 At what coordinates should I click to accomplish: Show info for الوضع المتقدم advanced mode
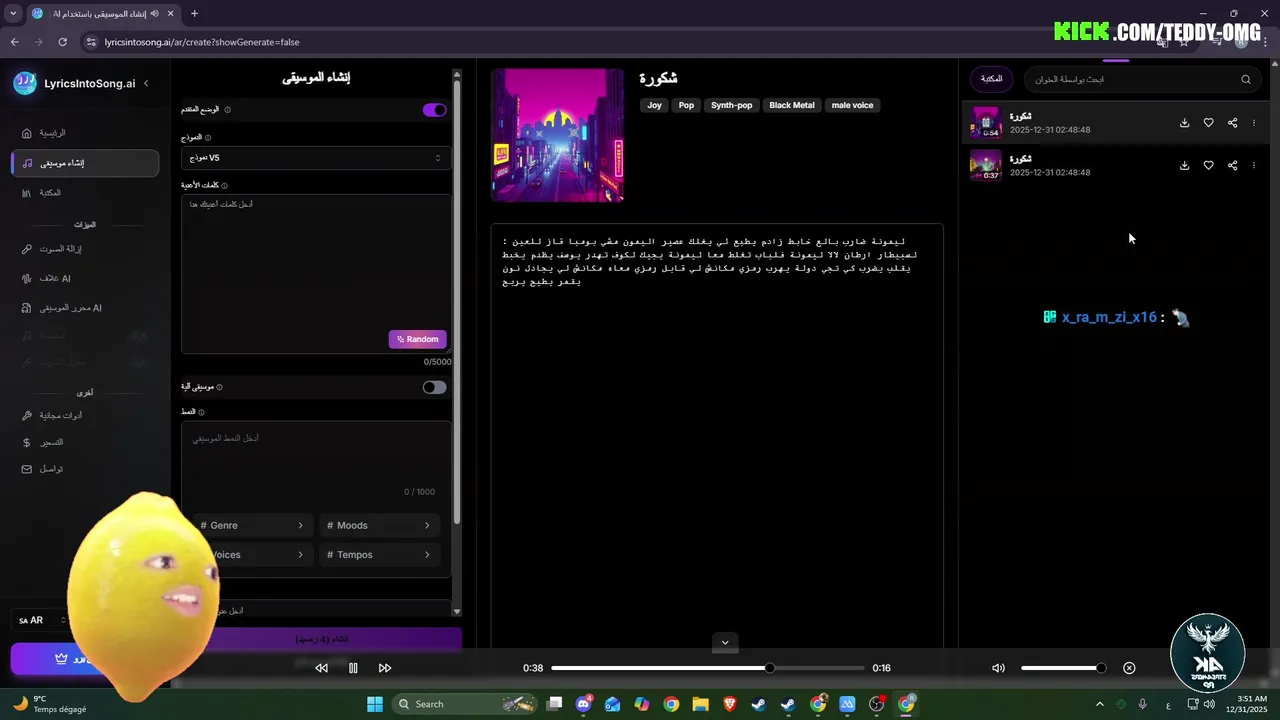coord(228,110)
